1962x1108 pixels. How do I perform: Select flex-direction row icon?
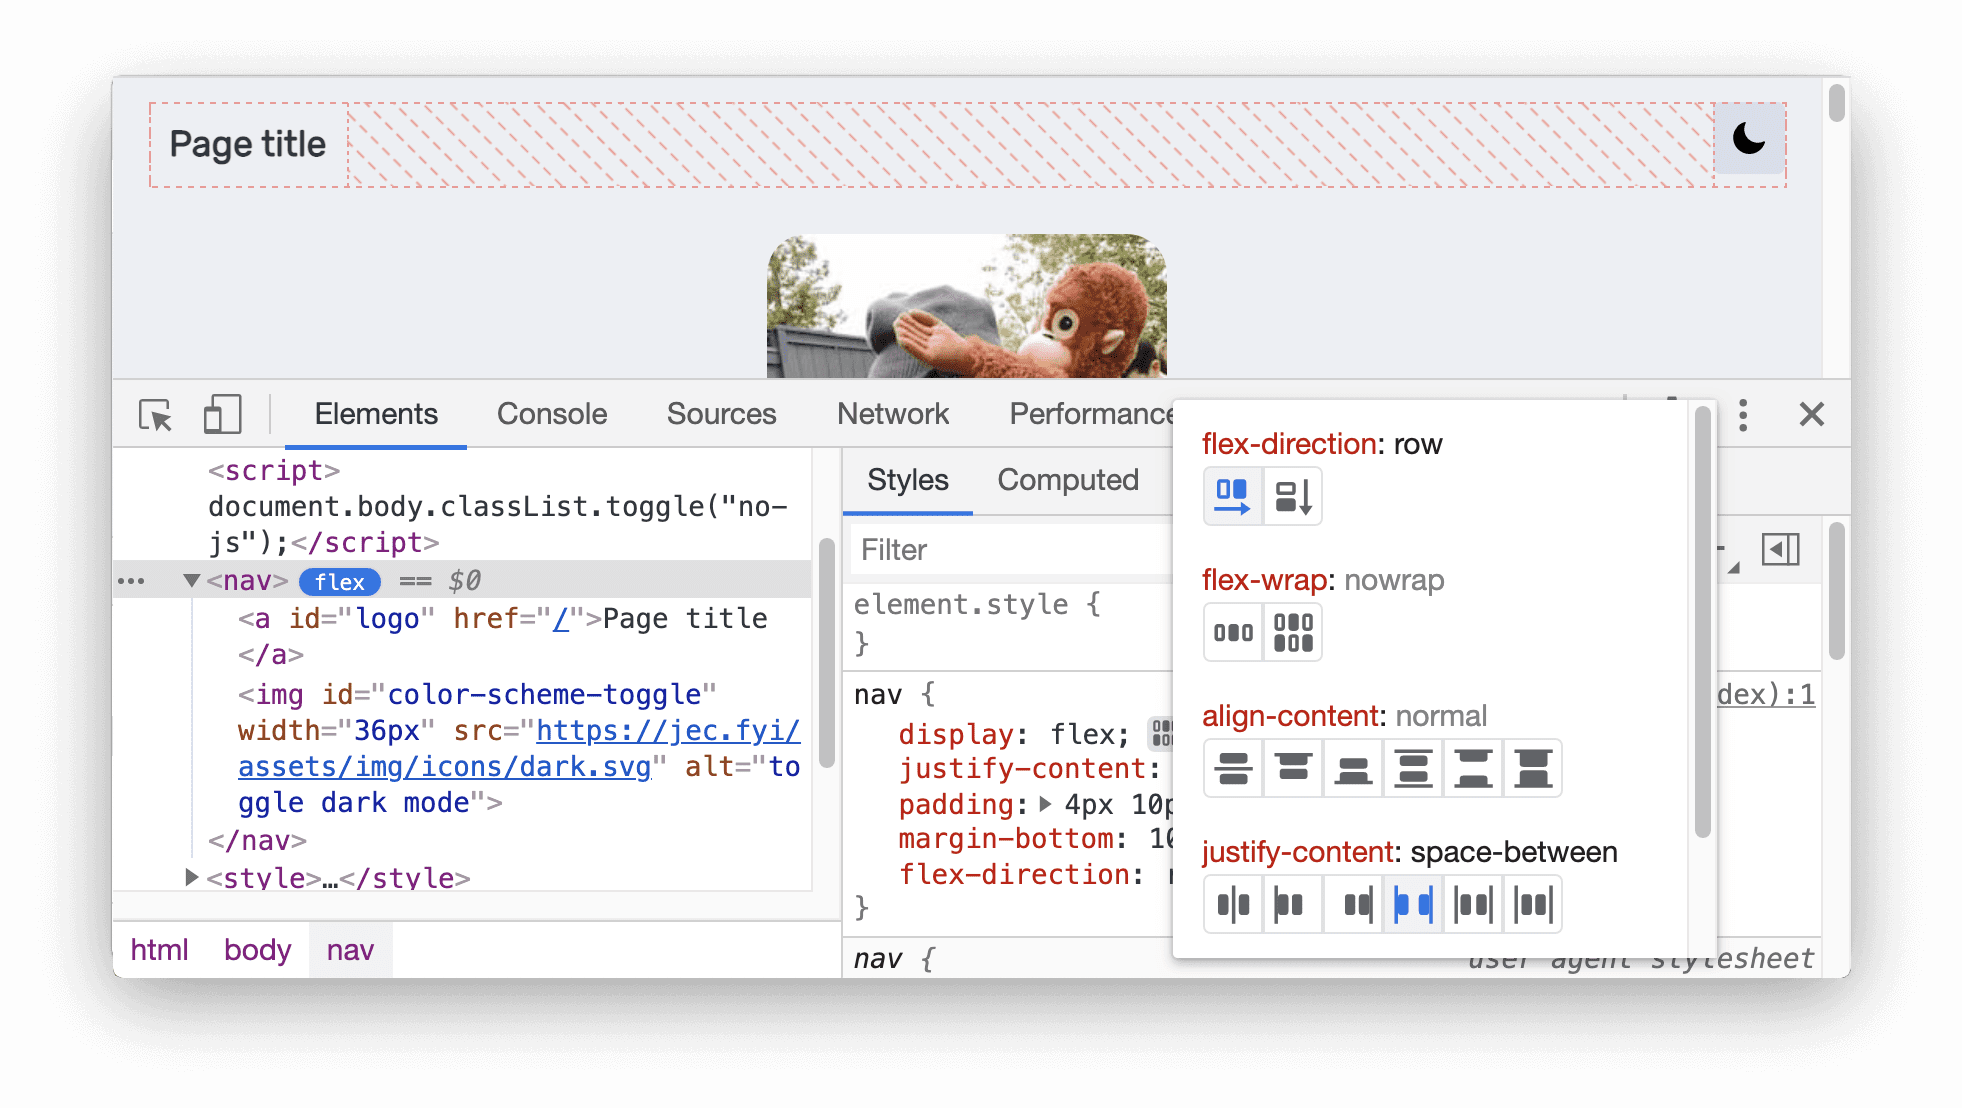tap(1230, 495)
